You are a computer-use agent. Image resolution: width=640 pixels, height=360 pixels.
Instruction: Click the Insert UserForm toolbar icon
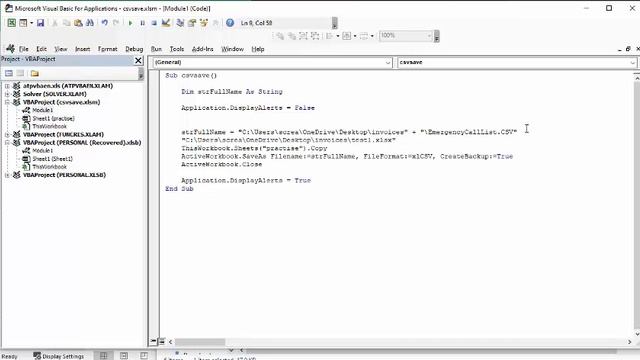(x=24, y=23)
